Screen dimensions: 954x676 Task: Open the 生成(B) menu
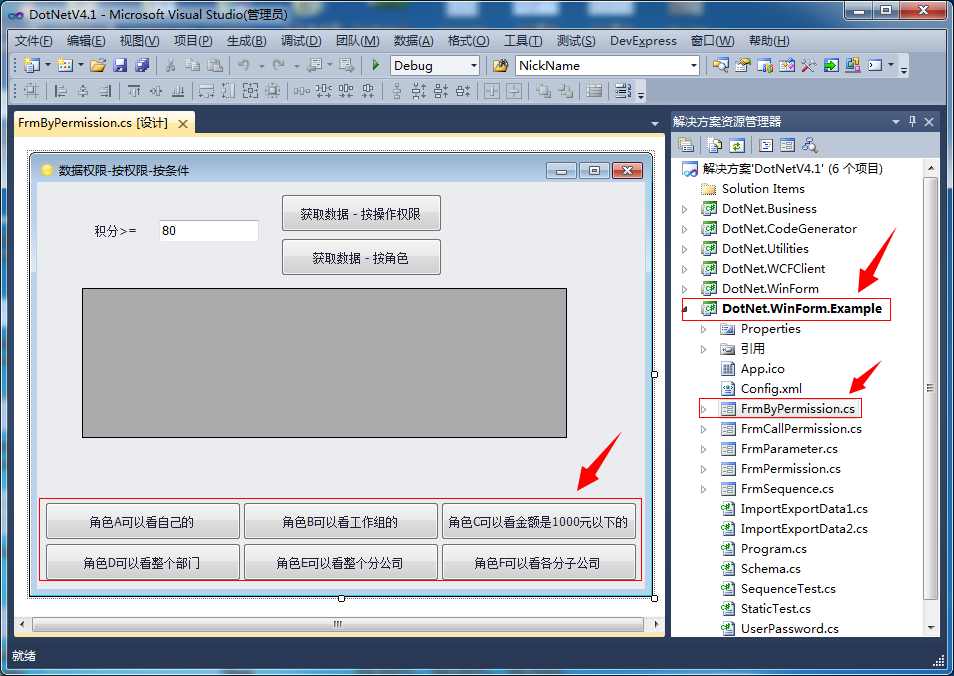pos(246,41)
